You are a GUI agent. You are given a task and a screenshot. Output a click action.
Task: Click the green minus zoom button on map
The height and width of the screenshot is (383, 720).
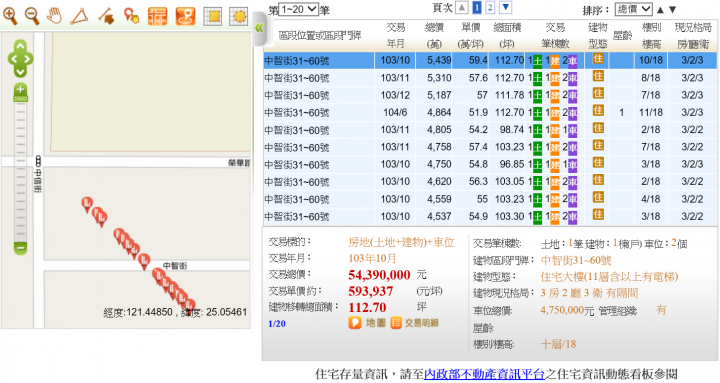pos(20,248)
